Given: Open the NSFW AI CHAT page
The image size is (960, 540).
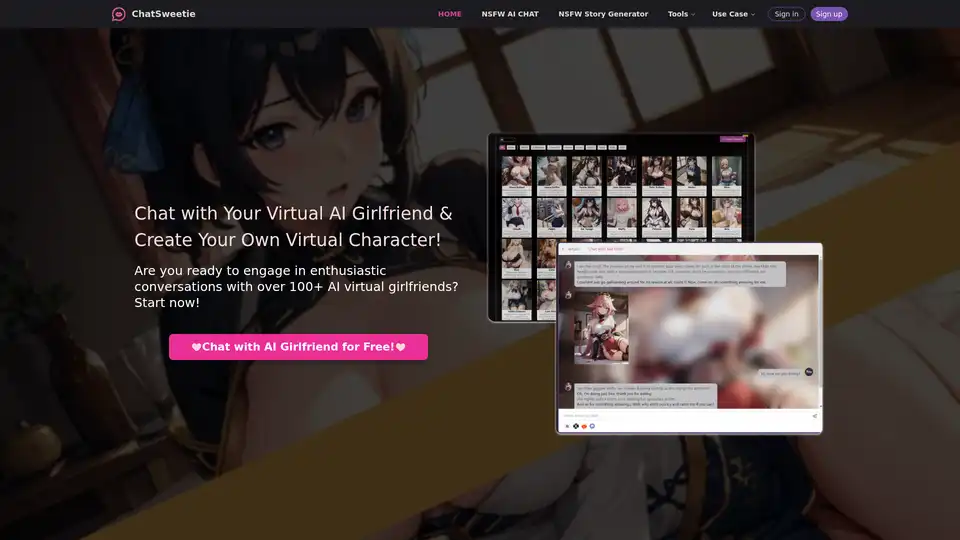Looking at the screenshot, I should (x=510, y=14).
